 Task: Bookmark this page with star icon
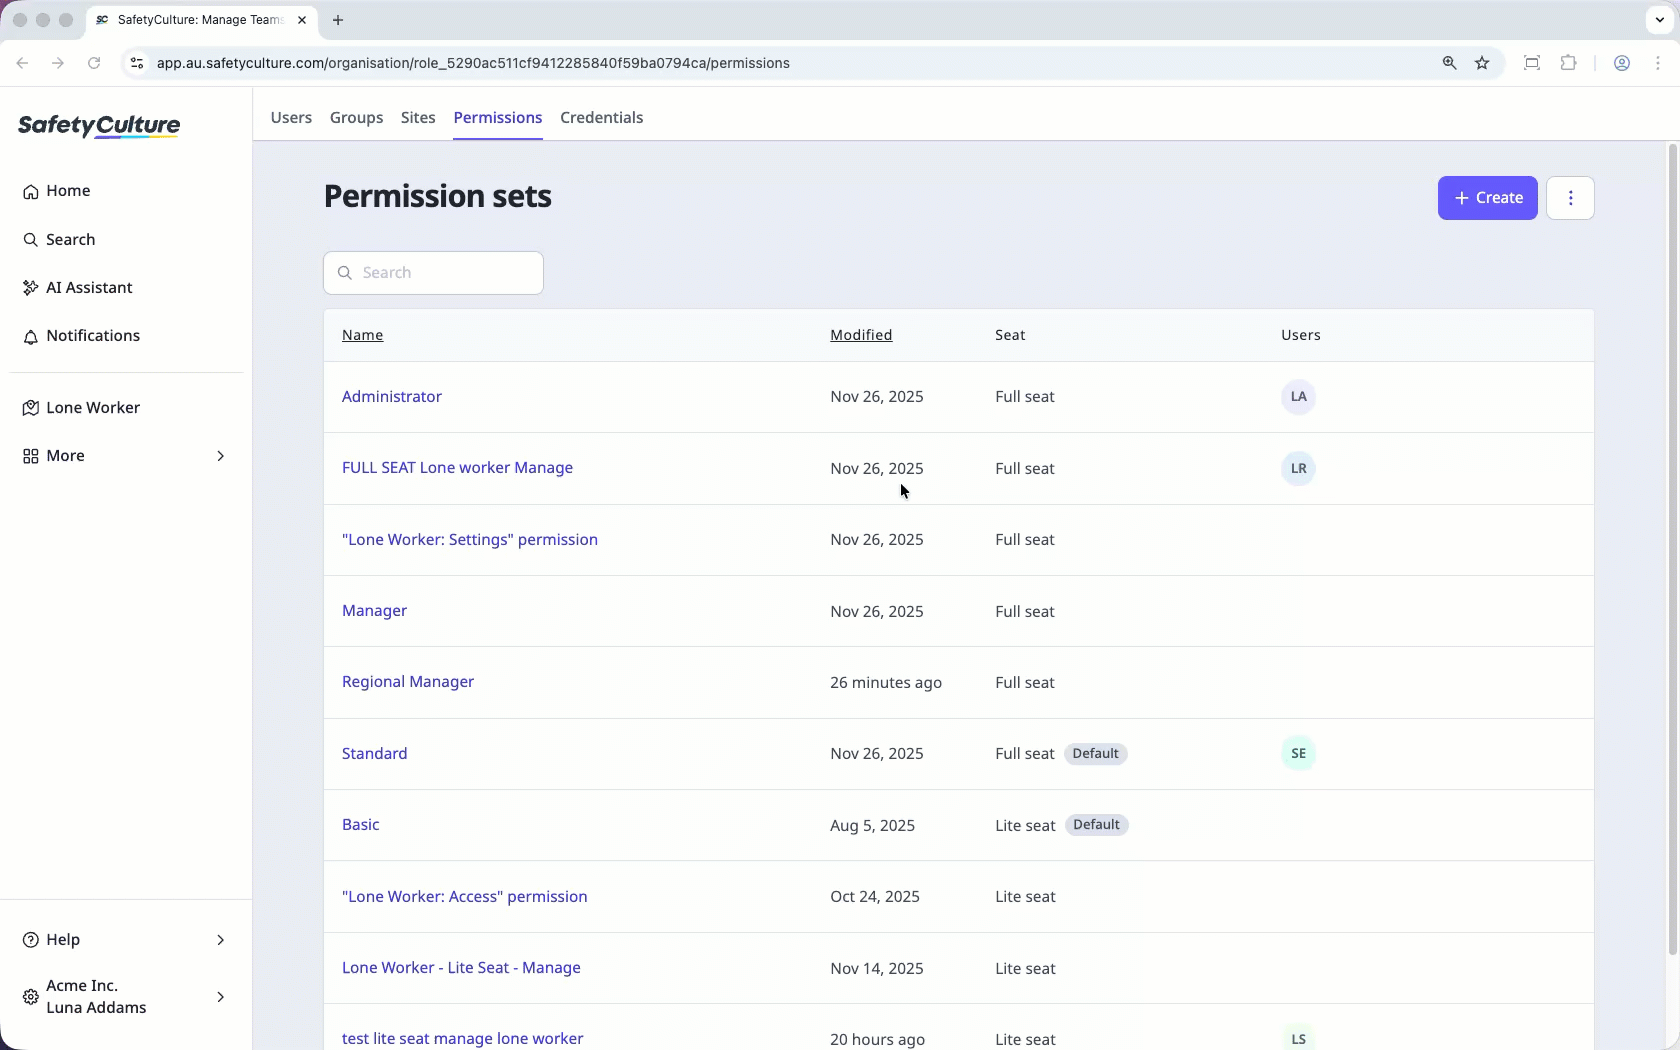point(1482,63)
